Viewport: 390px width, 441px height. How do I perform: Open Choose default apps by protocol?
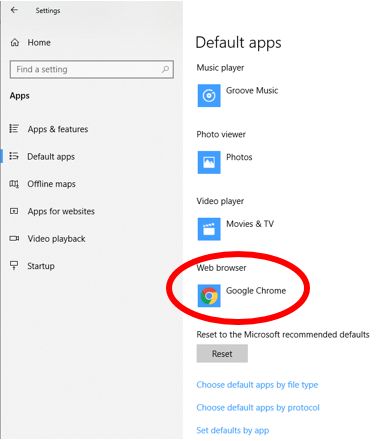click(x=258, y=407)
